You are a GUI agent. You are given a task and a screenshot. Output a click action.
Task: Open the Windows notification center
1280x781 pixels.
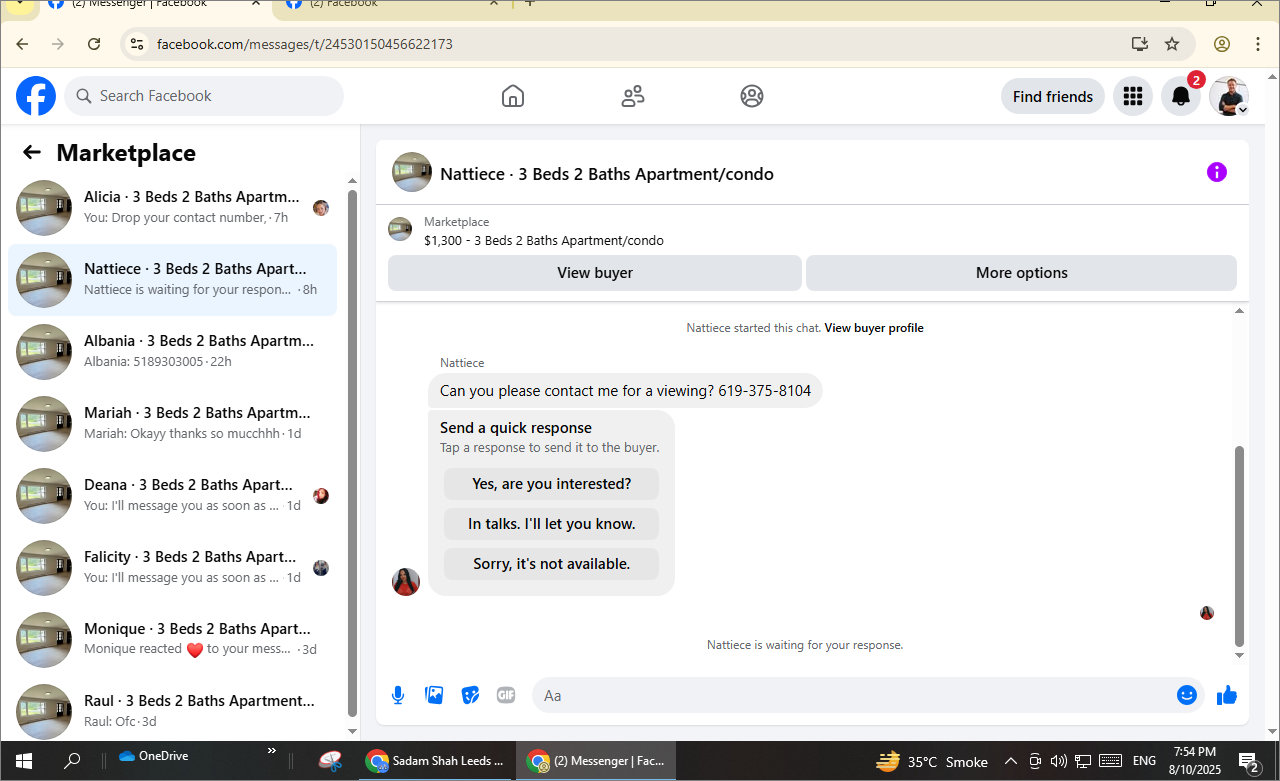point(1248,762)
